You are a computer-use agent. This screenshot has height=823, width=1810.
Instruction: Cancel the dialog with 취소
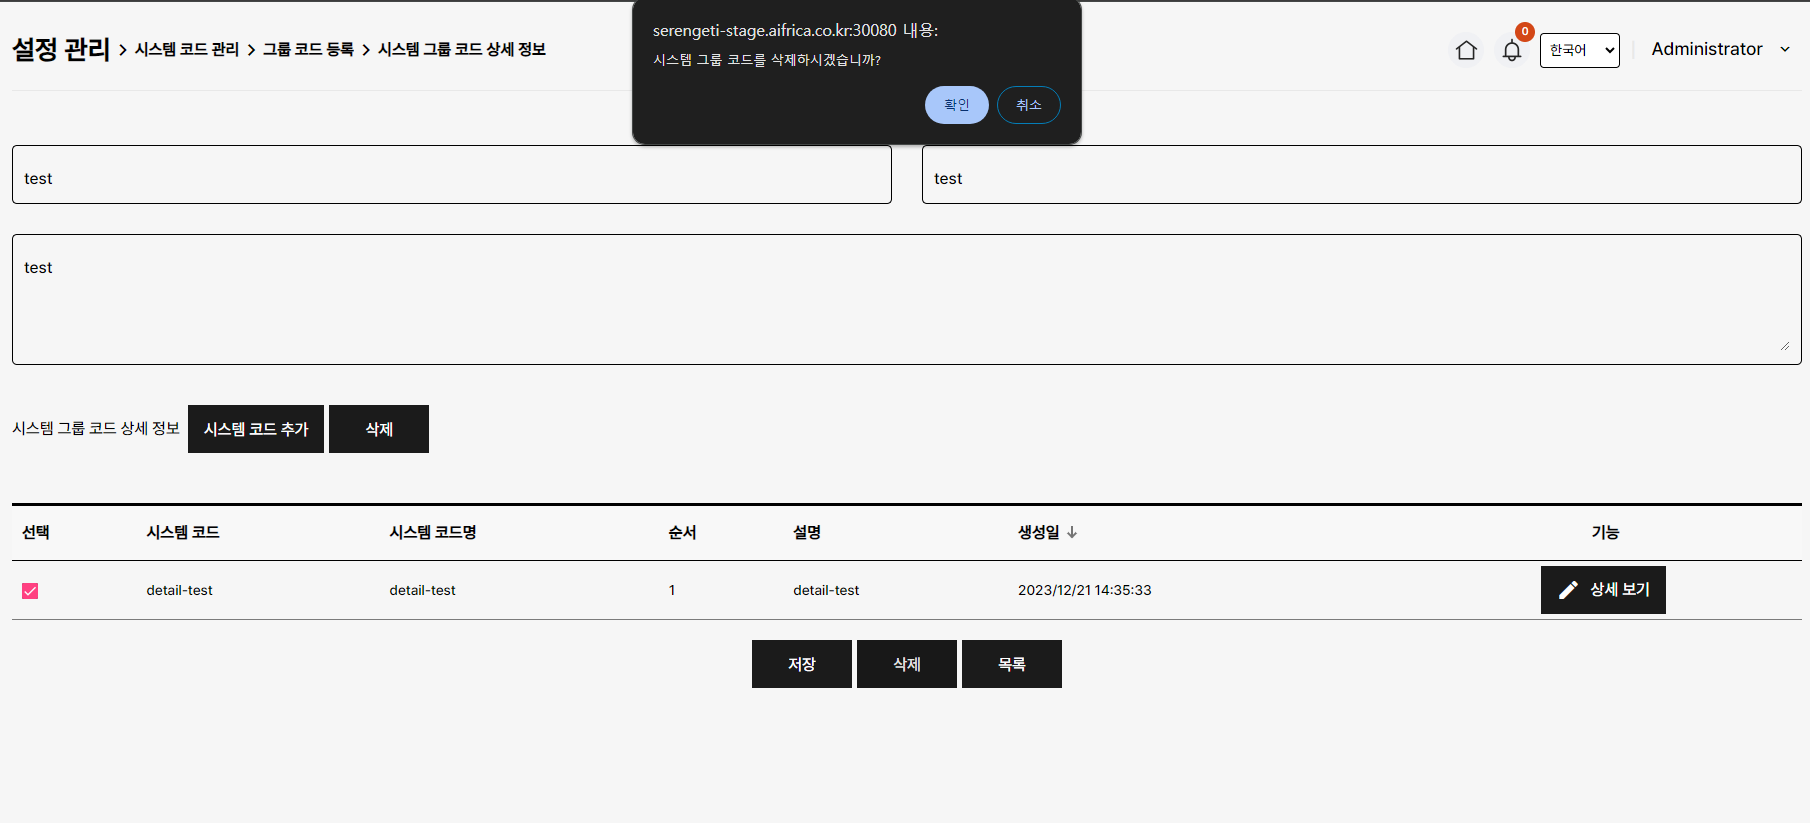click(1028, 105)
